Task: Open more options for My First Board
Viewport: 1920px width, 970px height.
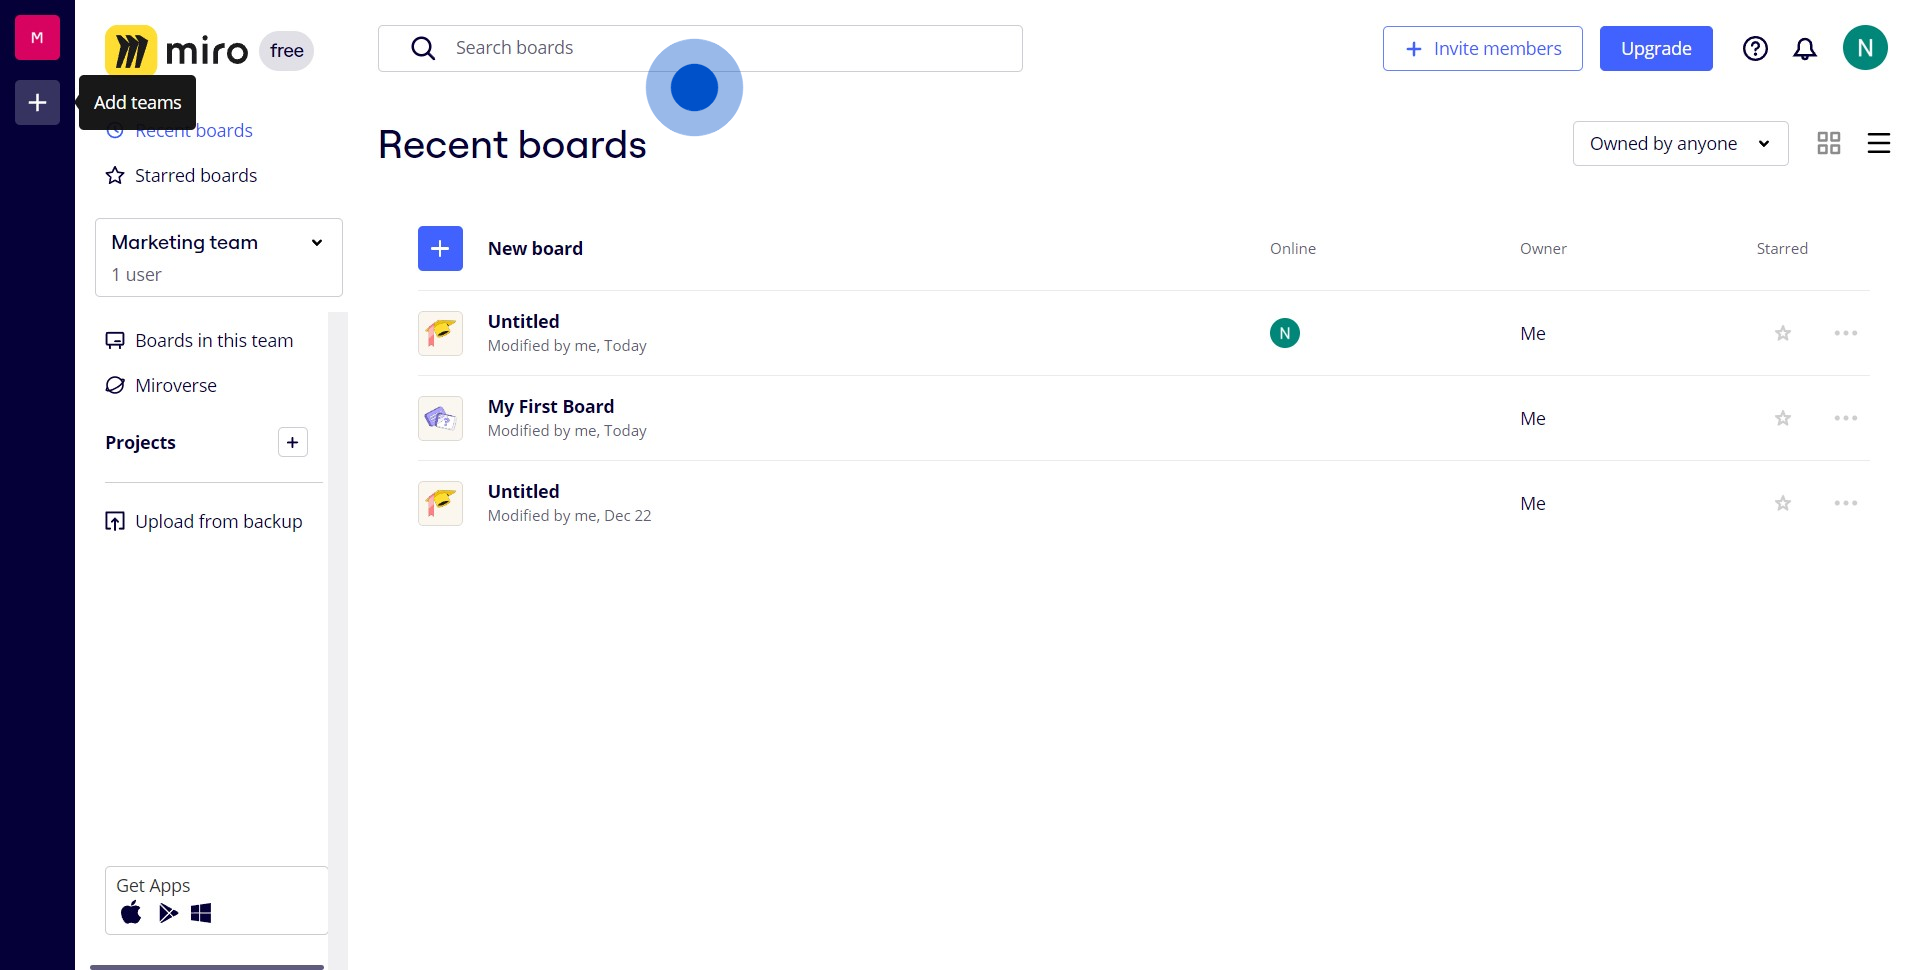Action: coord(1846,419)
